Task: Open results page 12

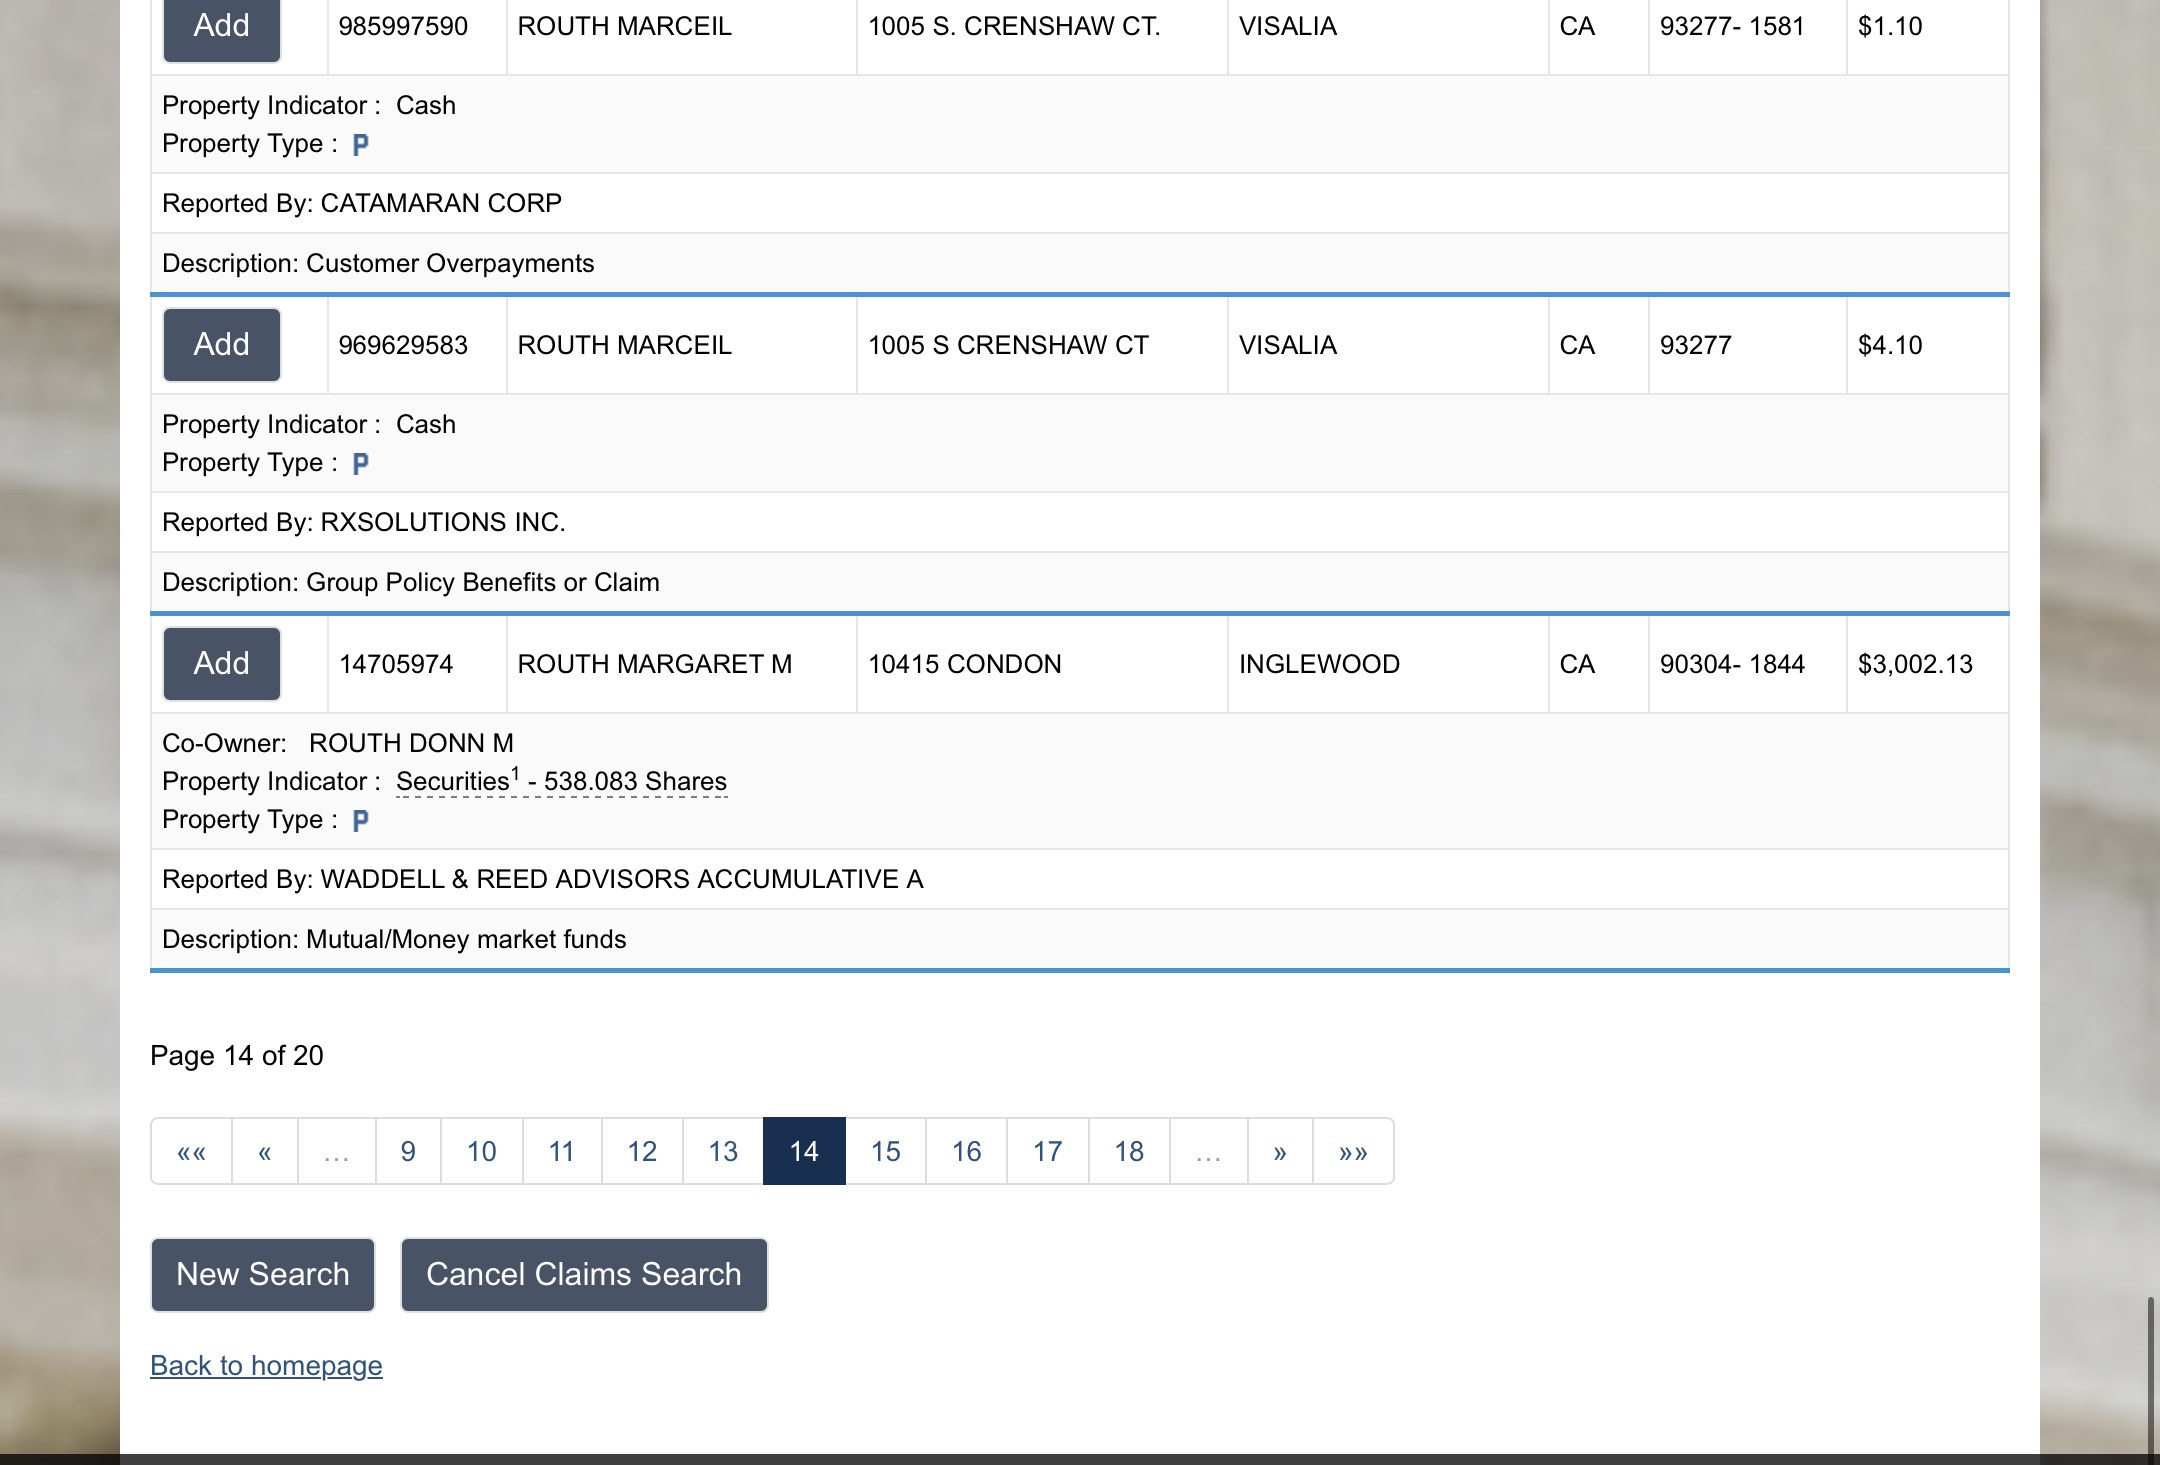Action: 642,1151
